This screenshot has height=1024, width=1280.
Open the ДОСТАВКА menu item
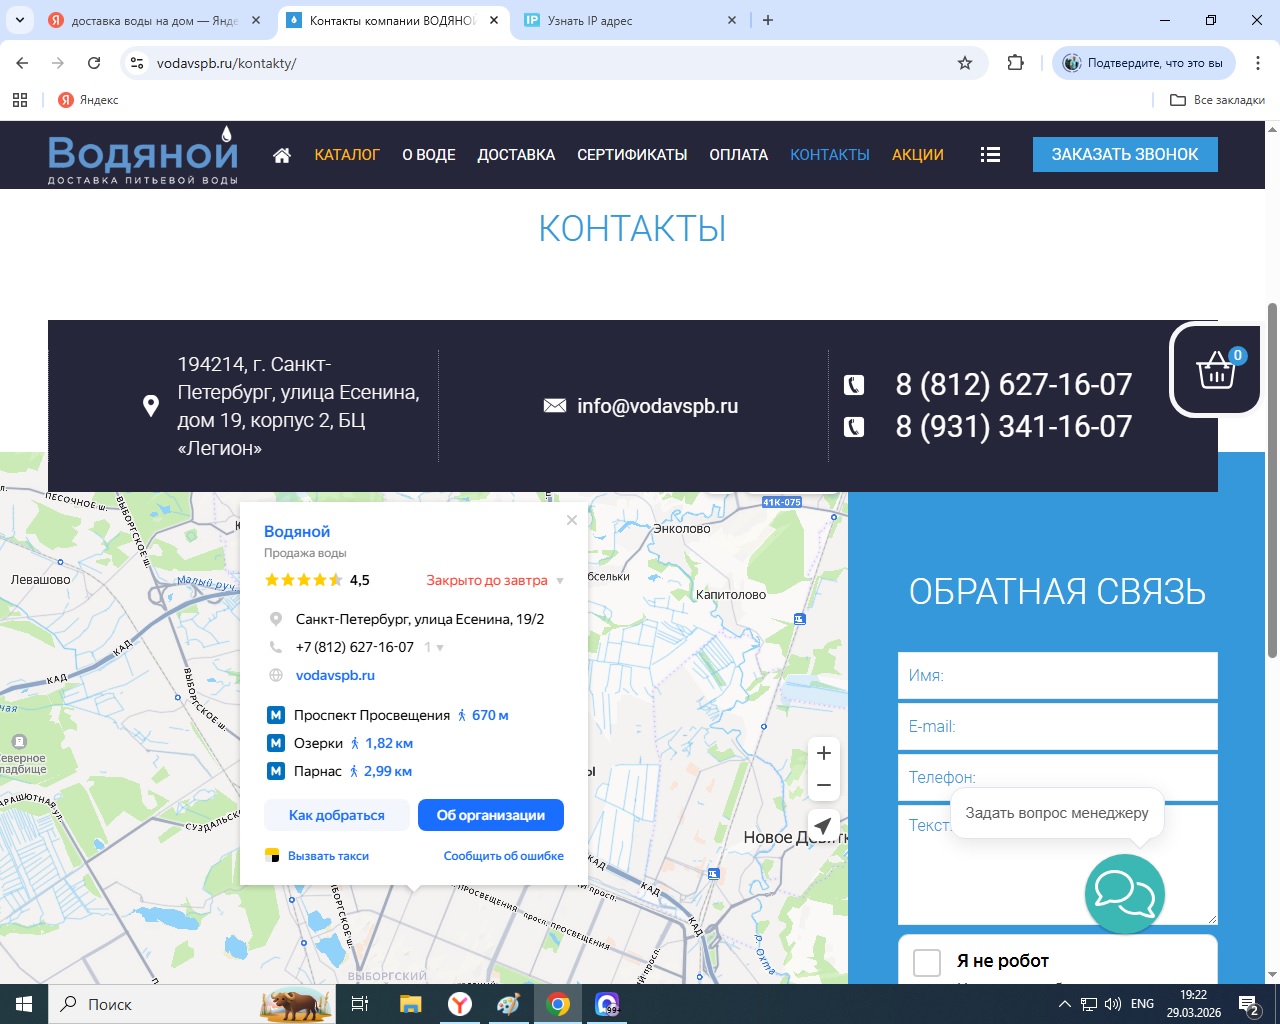pyautogui.click(x=516, y=155)
